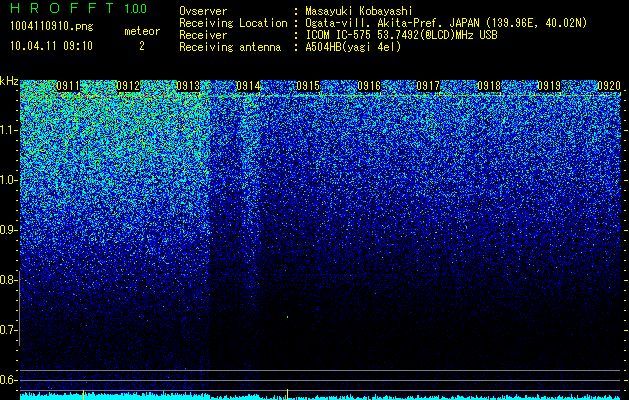The height and width of the screenshot is (400, 629).
Task: Click the 1.0 frequency axis label
Action: [x=8, y=180]
